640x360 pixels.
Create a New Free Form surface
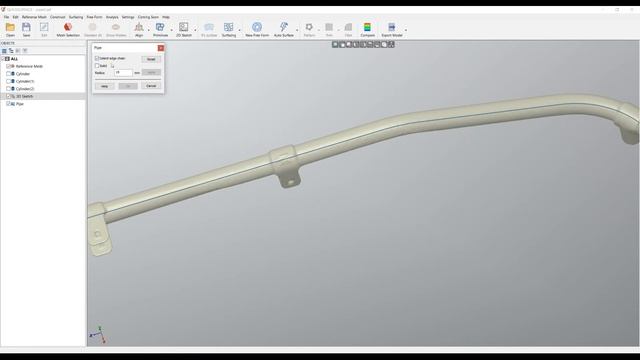(x=257, y=27)
